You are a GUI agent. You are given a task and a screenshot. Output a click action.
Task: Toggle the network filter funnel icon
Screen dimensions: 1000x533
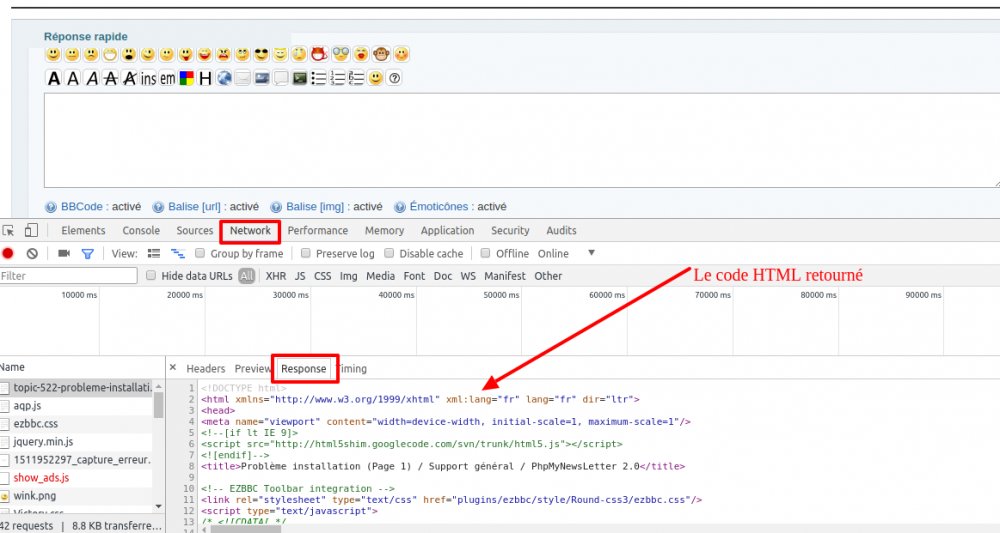click(x=87, y=254)
